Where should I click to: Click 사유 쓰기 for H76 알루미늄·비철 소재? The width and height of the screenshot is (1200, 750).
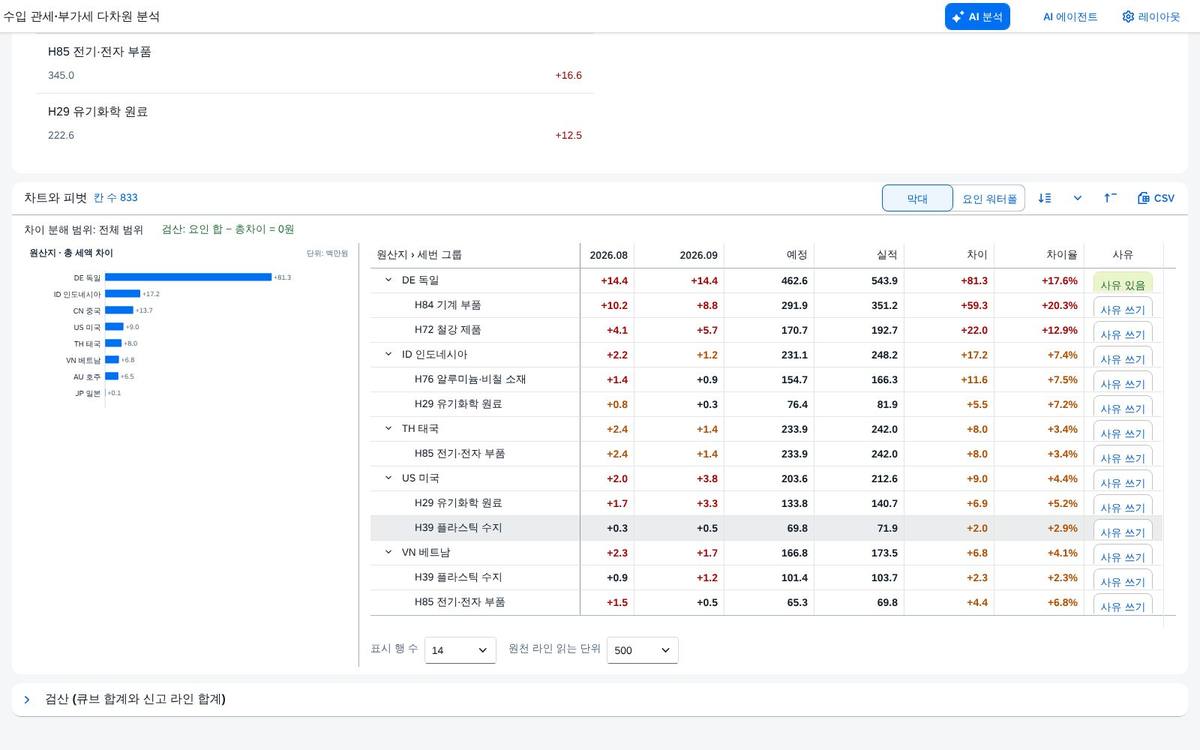click(1123, 381)
